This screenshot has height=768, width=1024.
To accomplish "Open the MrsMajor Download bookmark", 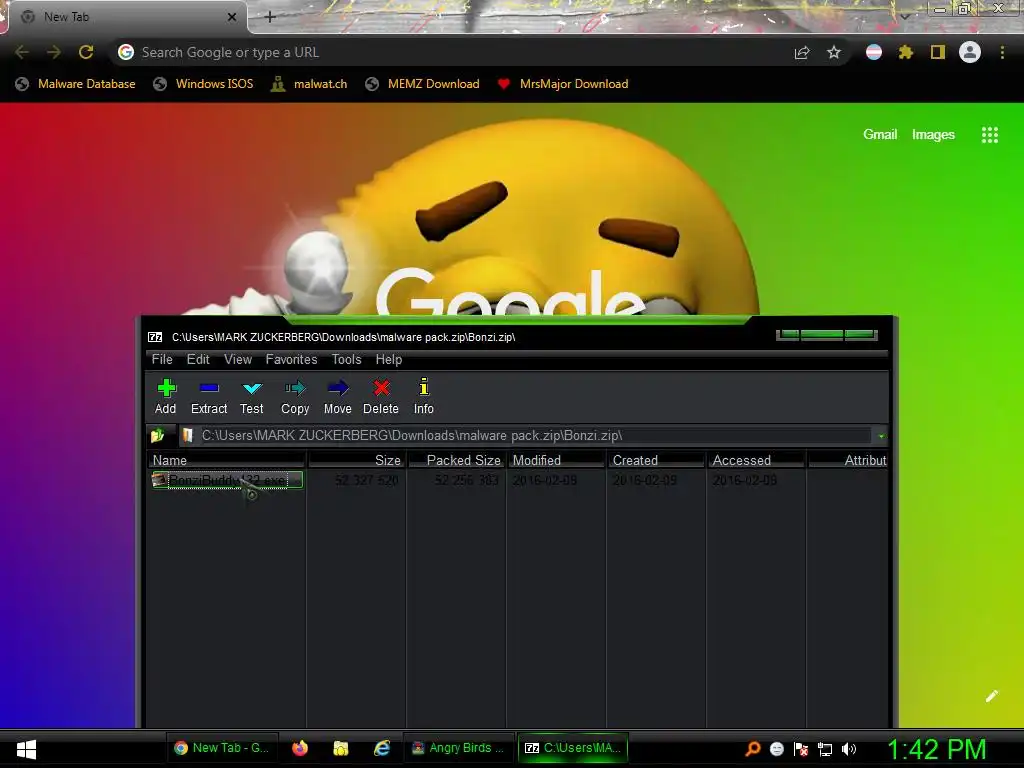I will (x=563, y=84).
